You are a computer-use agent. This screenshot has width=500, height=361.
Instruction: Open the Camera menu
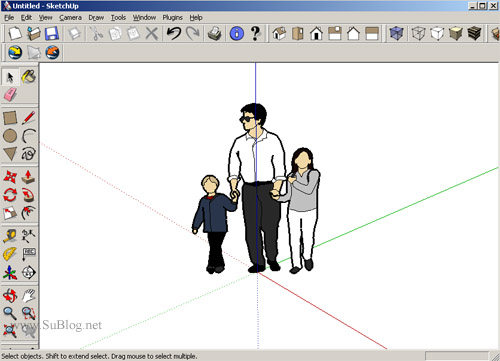tap(70, 18)
